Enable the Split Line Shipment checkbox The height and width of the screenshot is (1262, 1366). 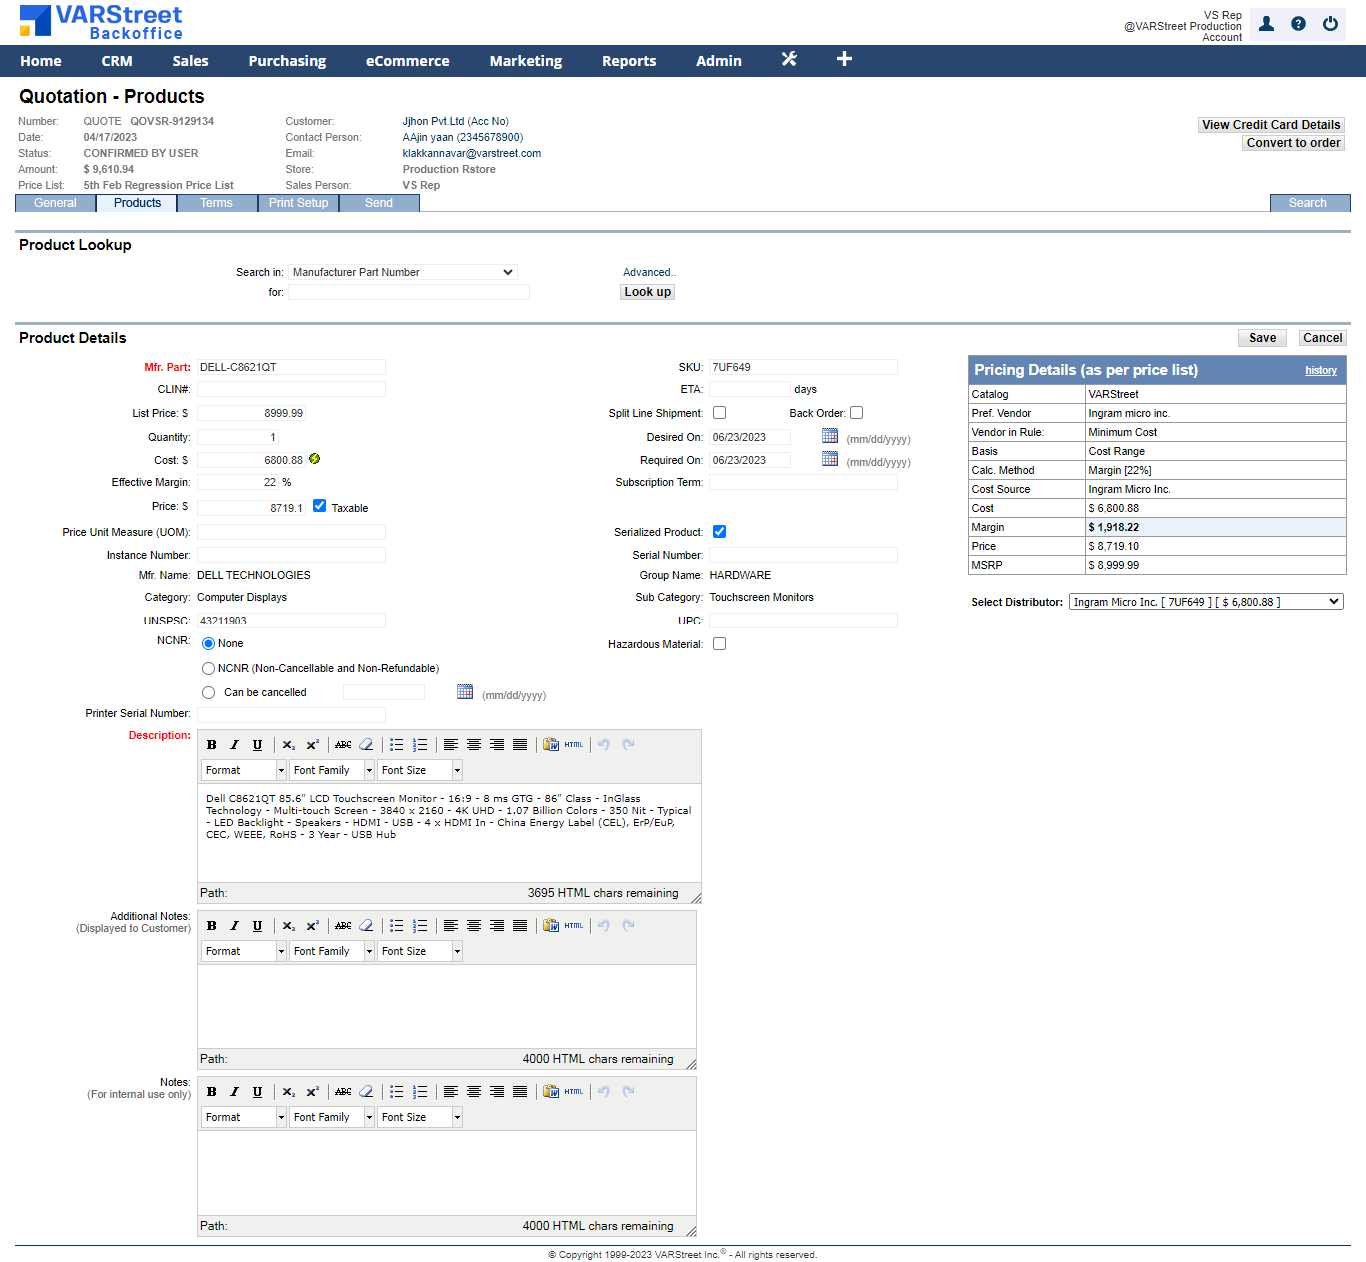coord(719,413)
